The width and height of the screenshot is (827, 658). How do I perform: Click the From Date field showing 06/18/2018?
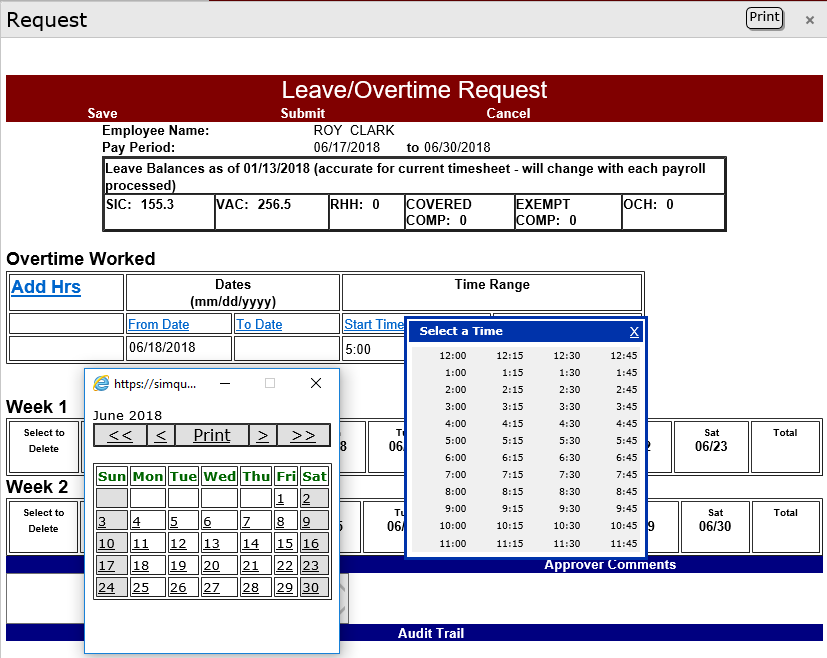[179, 348]
